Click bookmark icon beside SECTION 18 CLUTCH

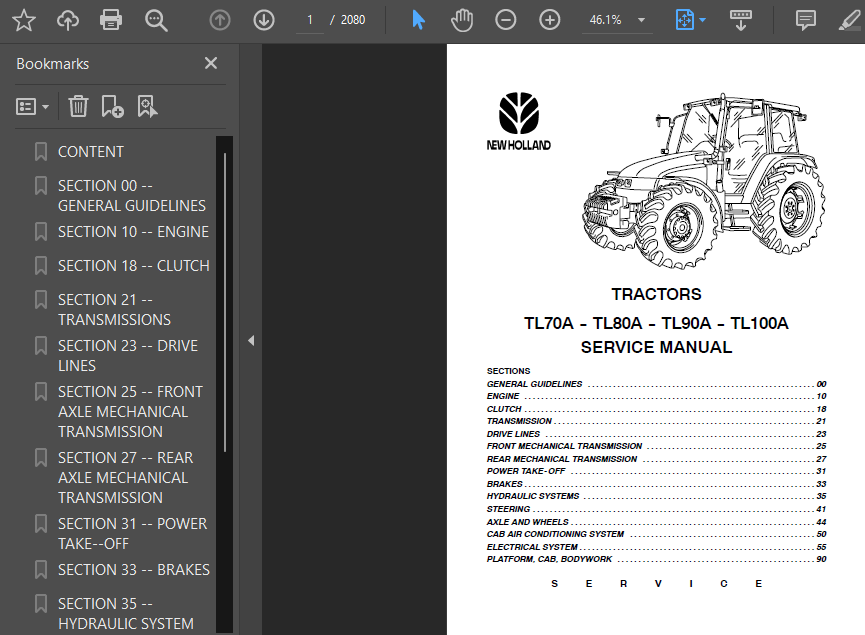pos(41,266)
